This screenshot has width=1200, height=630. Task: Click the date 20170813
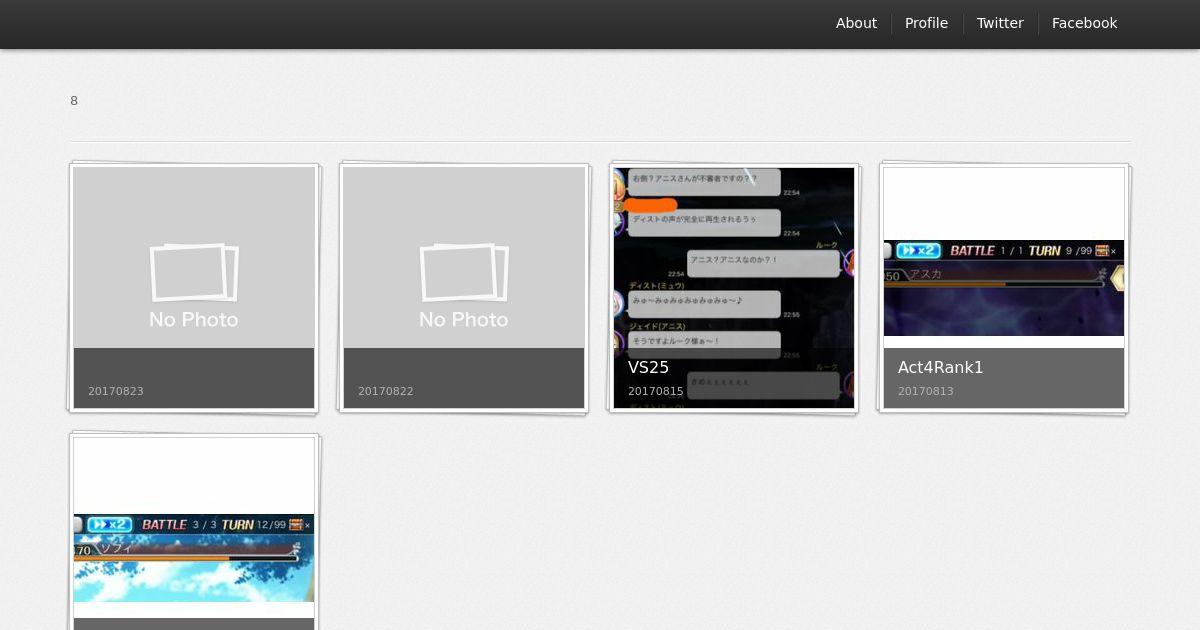pos(926,391)
